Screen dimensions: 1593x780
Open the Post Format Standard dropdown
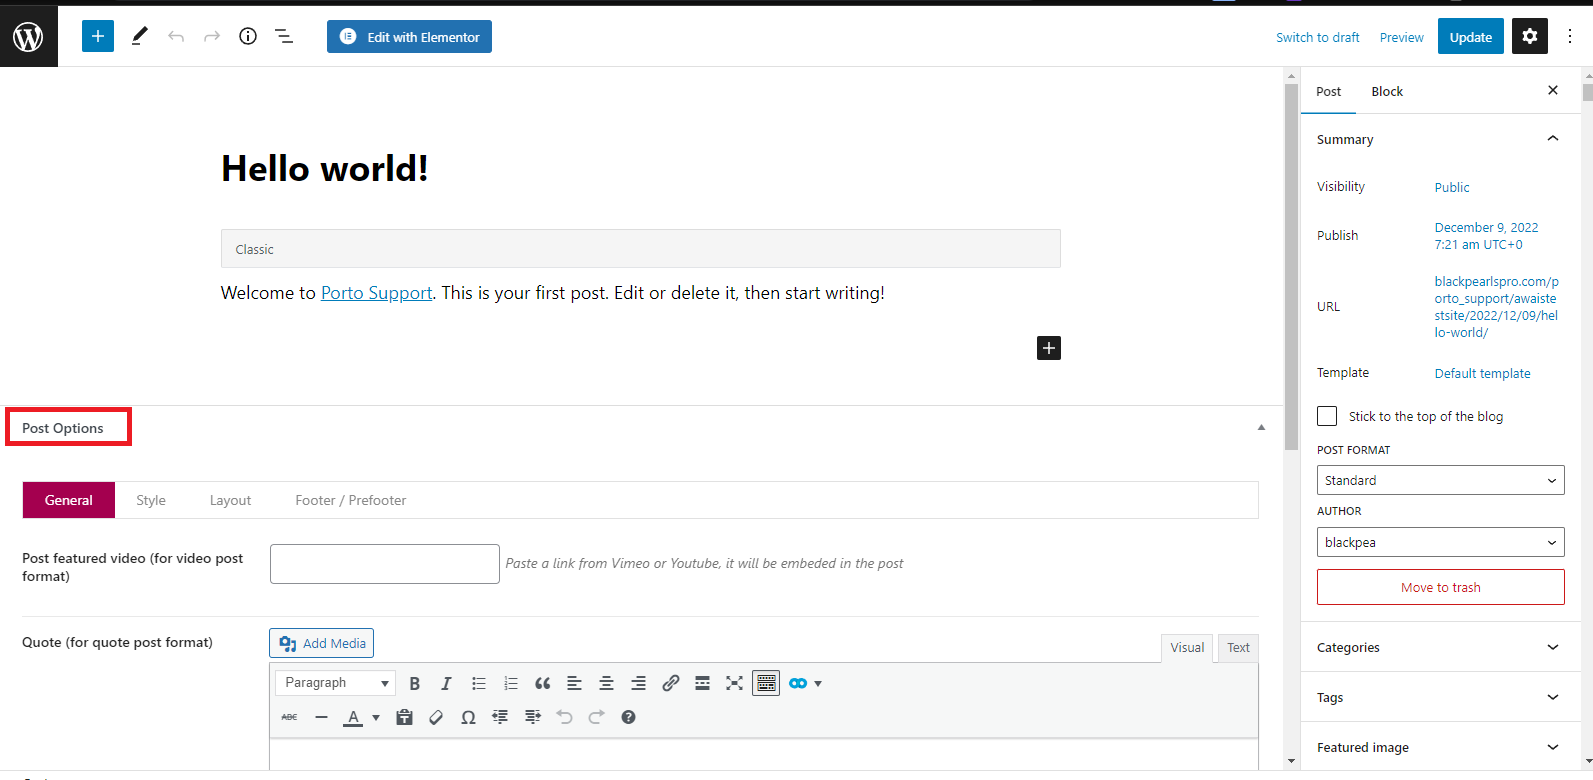(1440, 481)
